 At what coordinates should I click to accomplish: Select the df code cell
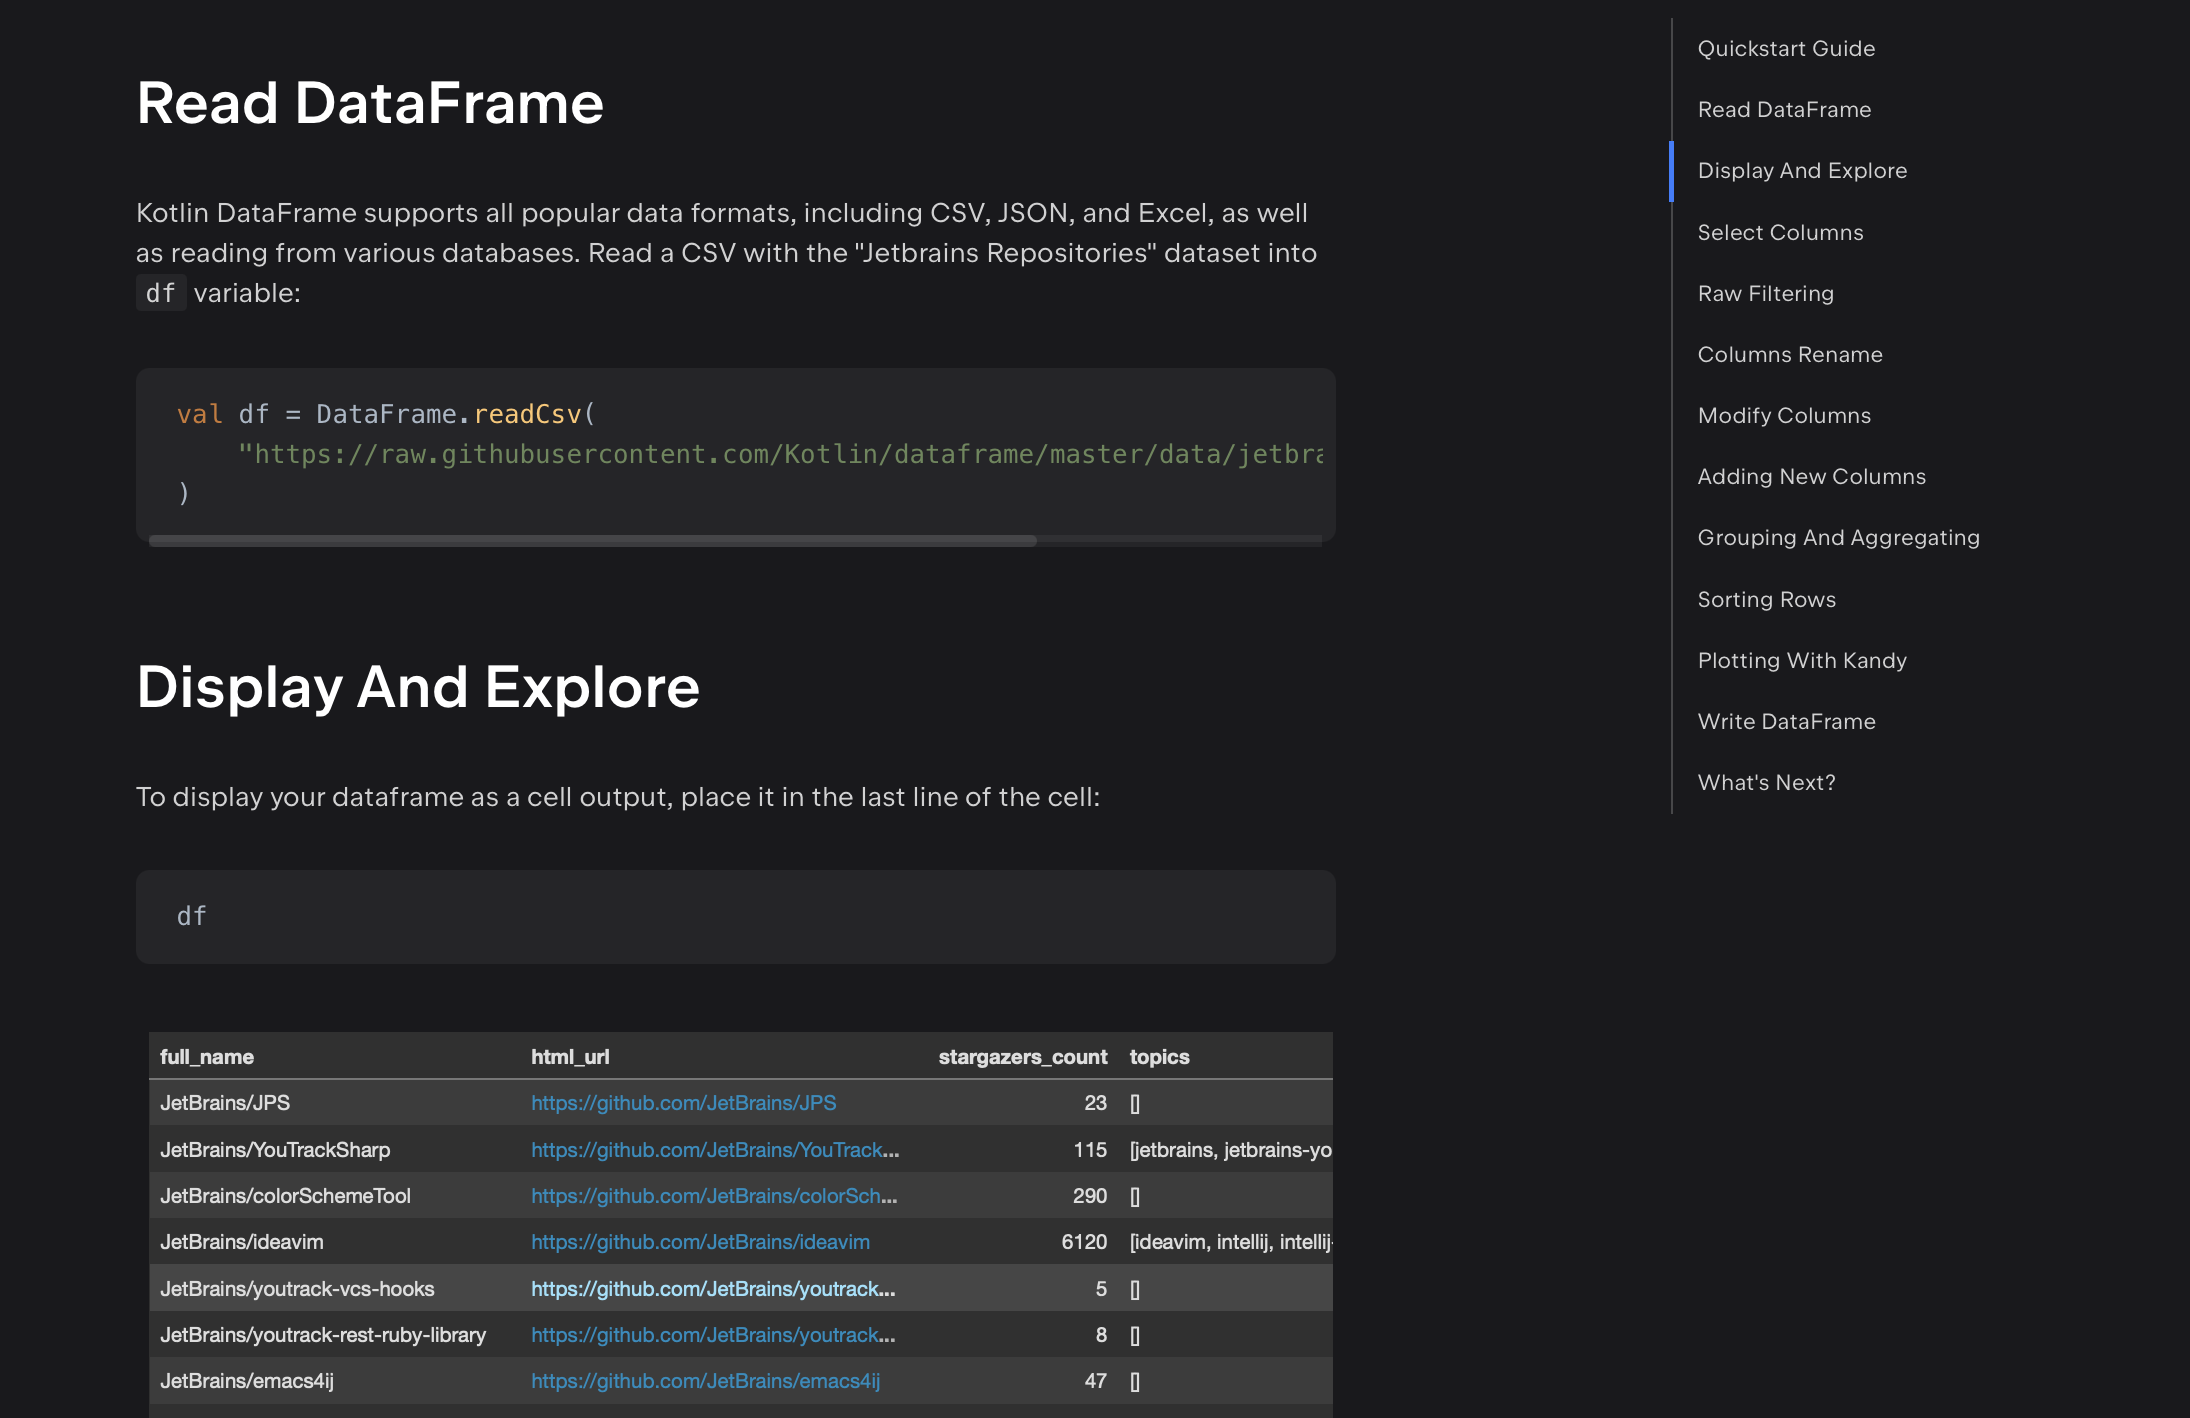coord(735,916)
